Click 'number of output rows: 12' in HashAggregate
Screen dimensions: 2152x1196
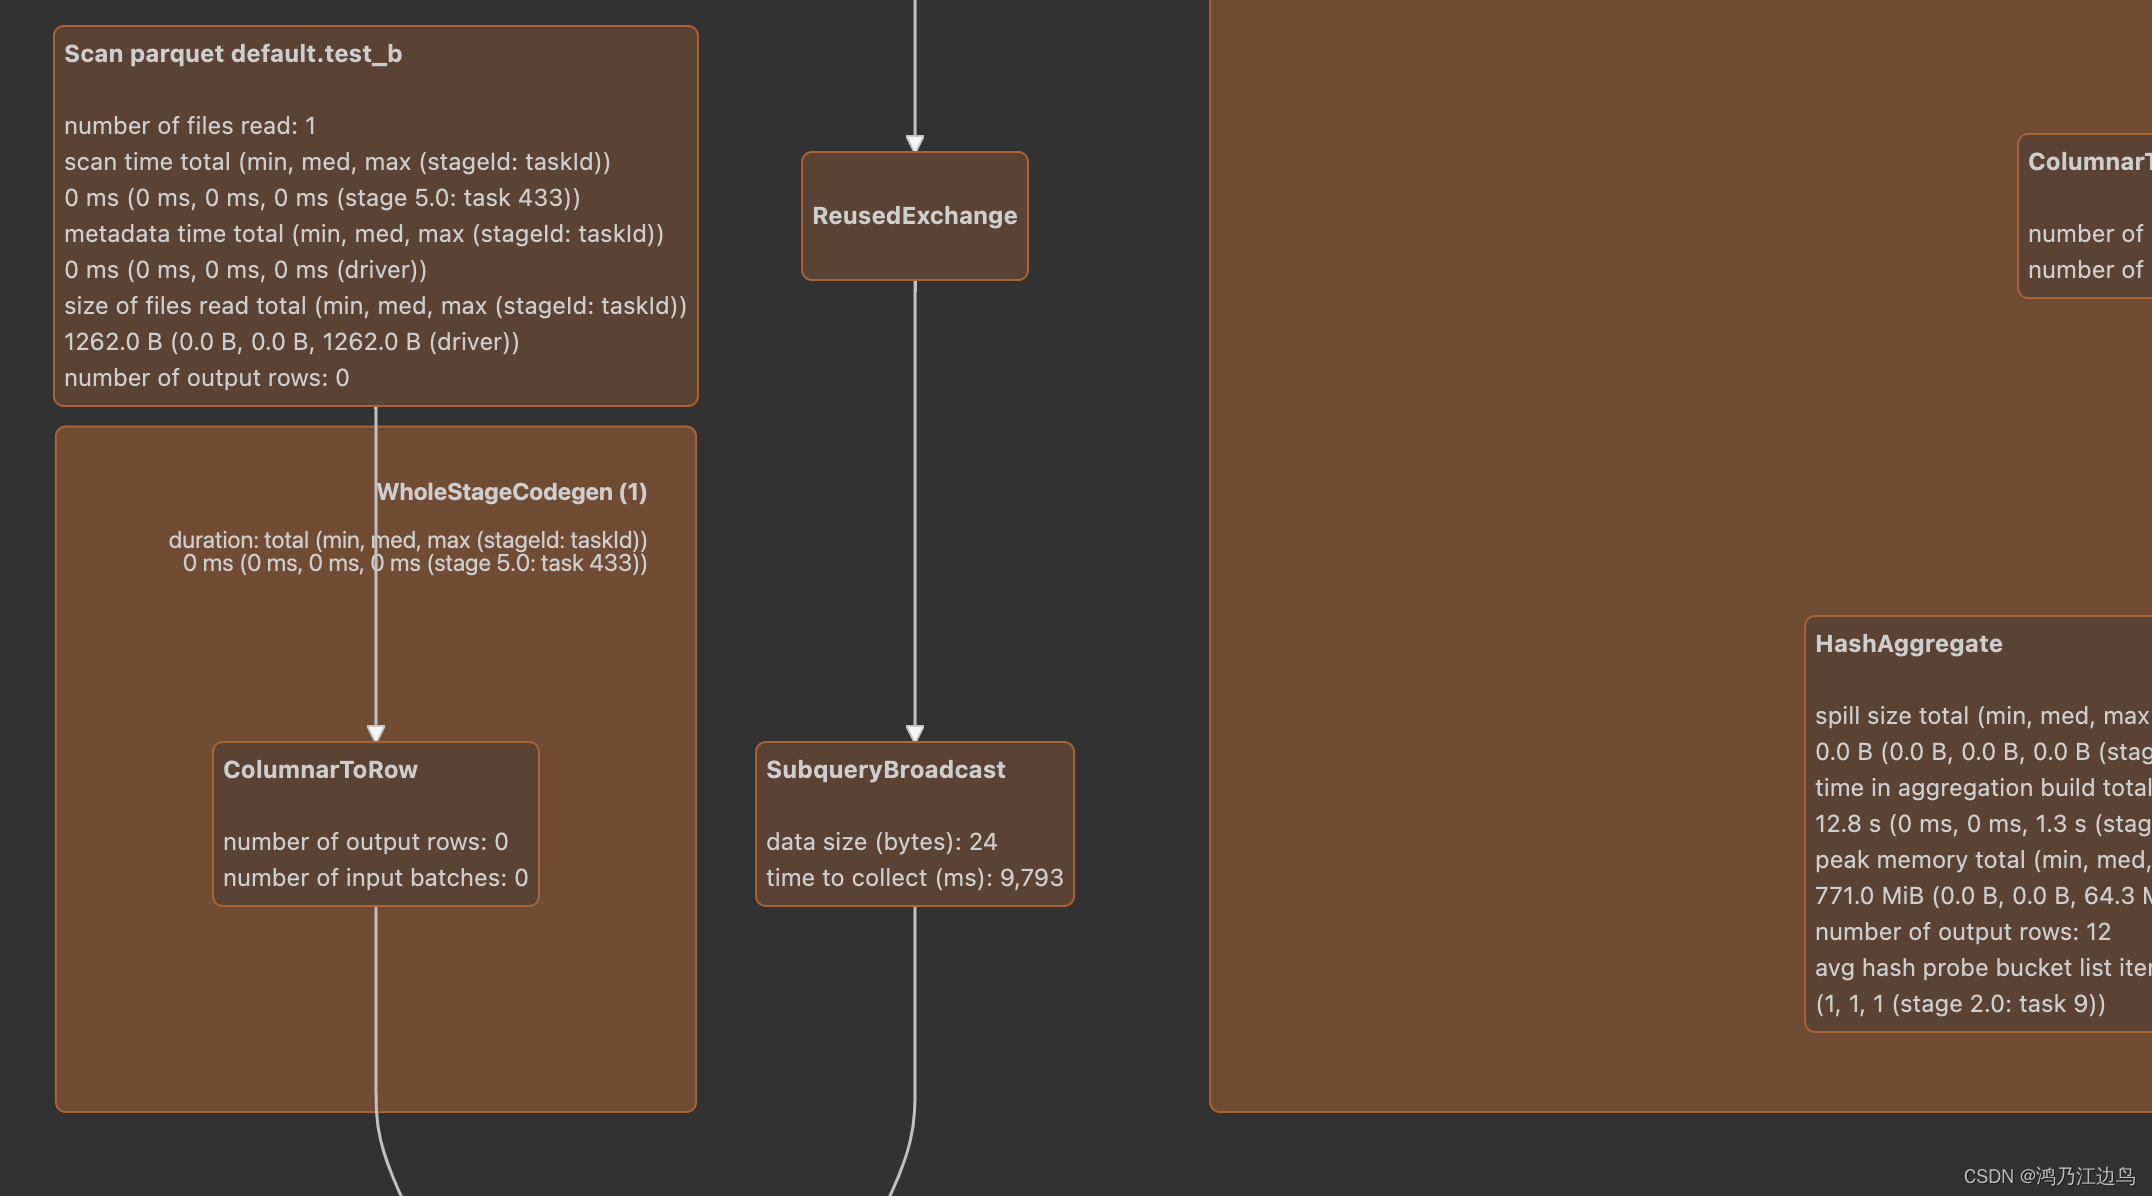click(x=1962, y=932)
